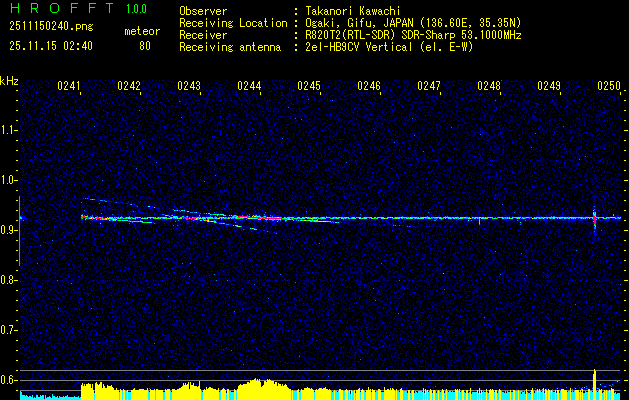Image resolution: width=629 pixels, height=400 pixels.
Task: Click the 0.9 frequency axis label
Action: [x=9, y=230]
